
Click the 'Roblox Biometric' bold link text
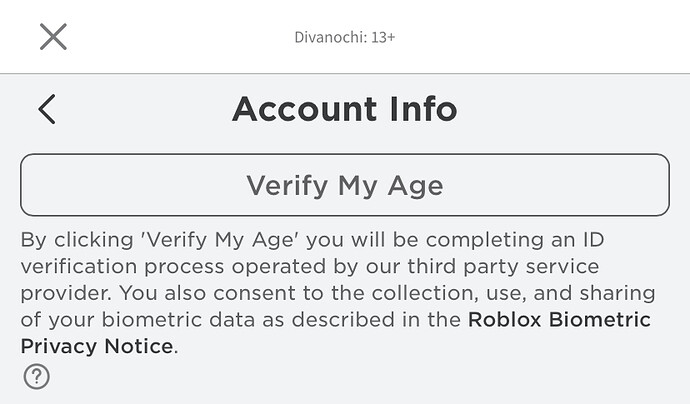tap(559, 320)
